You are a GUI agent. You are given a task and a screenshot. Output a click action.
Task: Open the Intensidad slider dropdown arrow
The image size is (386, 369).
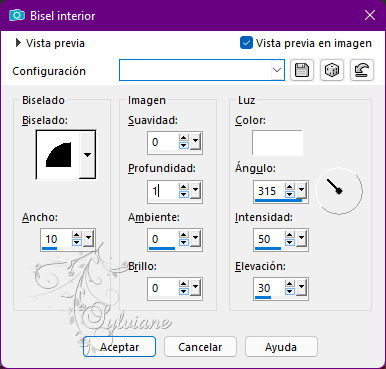pyautogui.click(x=301, y=238)
